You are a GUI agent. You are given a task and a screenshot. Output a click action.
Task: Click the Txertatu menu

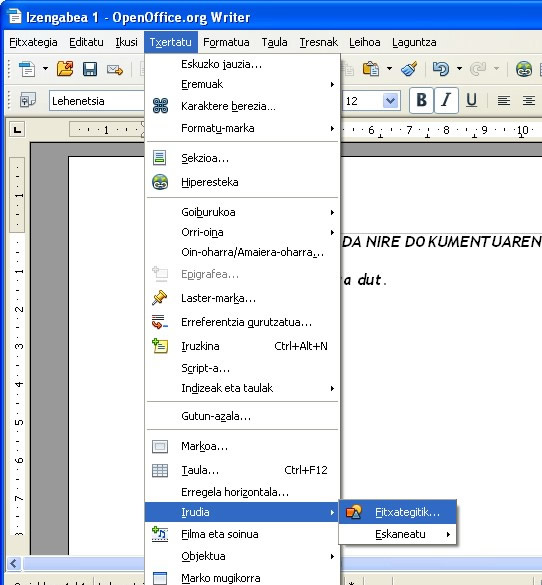(171, 42)
